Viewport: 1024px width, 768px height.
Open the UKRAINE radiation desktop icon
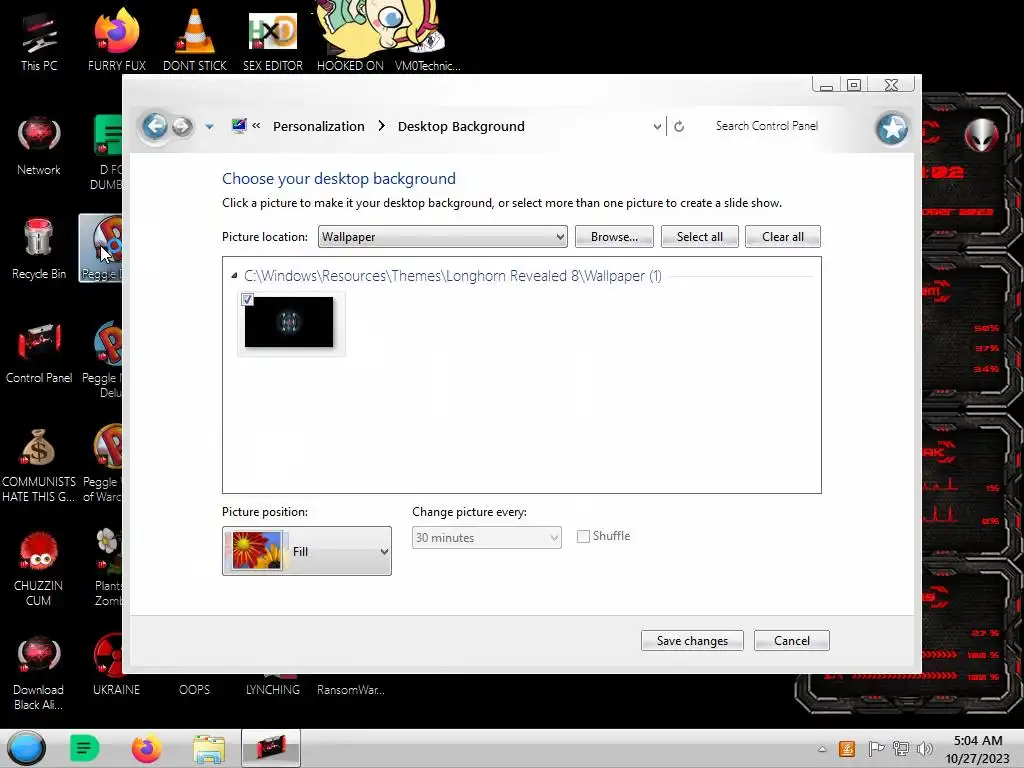point(116,665)
